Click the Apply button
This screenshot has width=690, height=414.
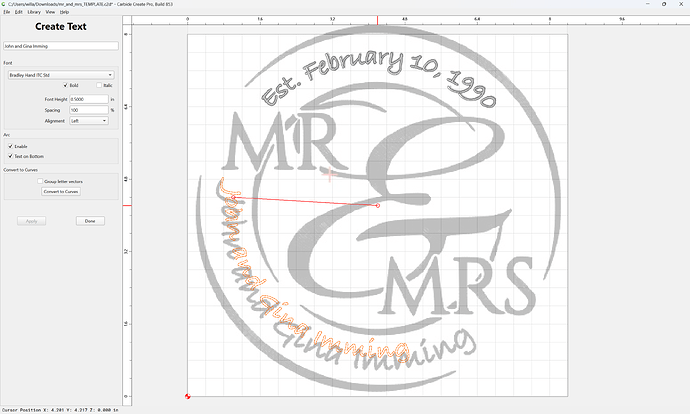click(32, 221)
